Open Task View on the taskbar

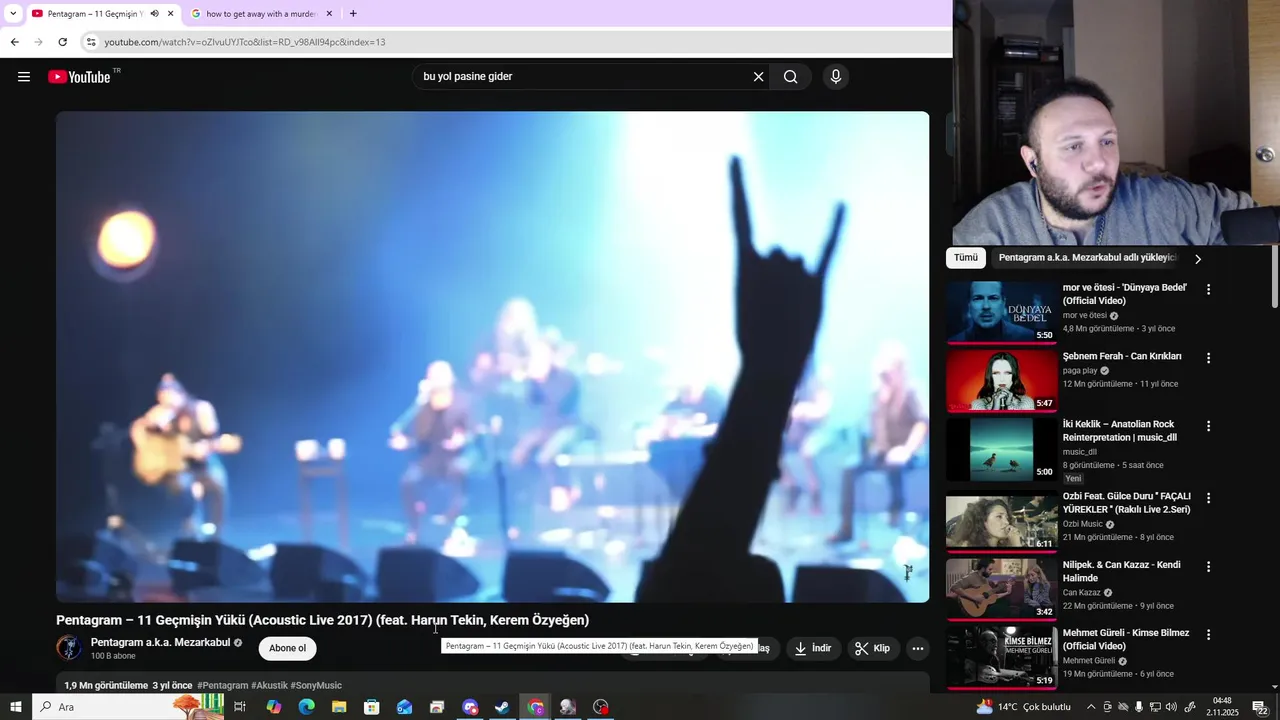[240, 707]
